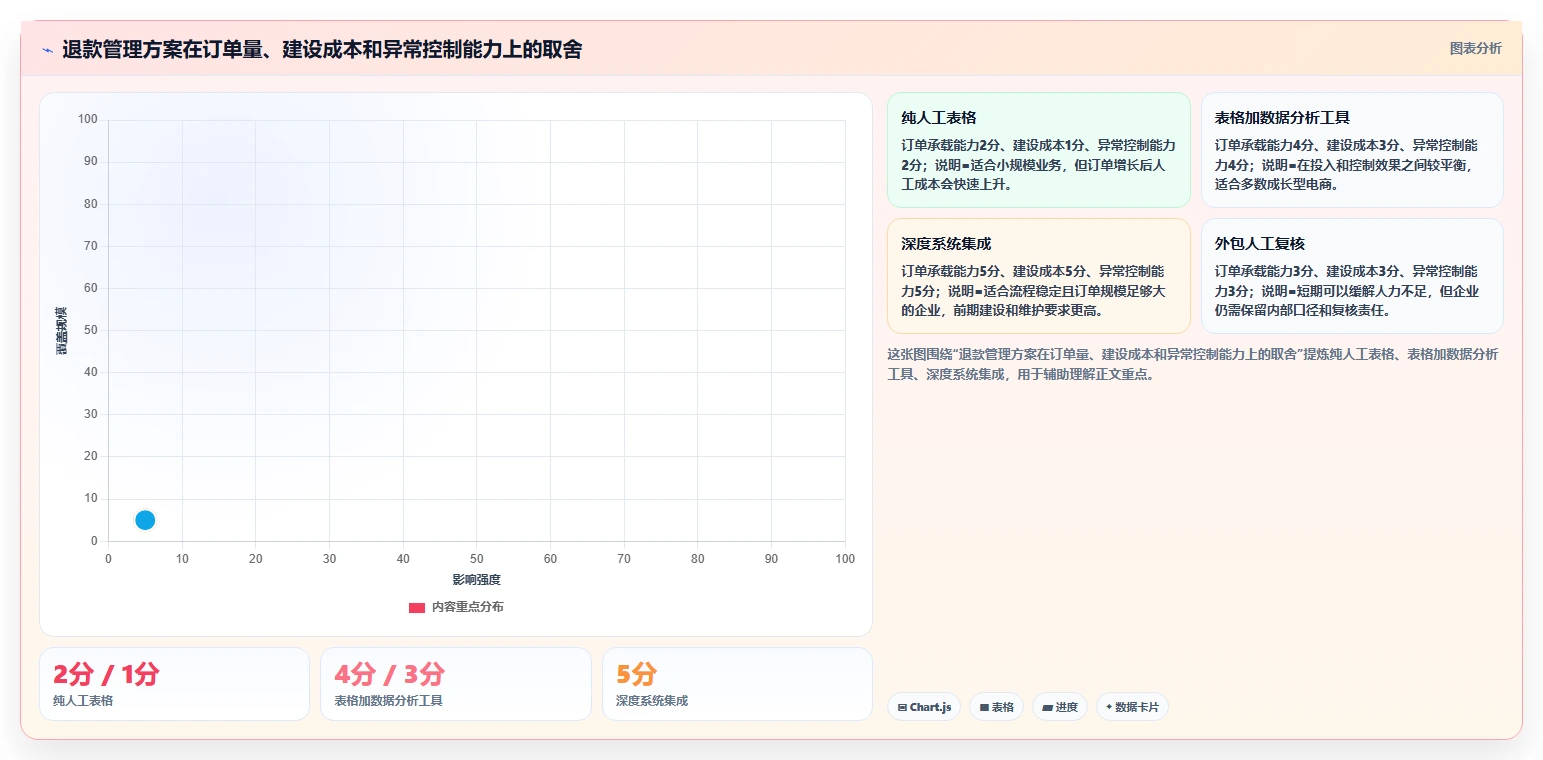The image size is (1543, 760).
Task: Click the 表格 tag chip
Action: pos(997,707)
